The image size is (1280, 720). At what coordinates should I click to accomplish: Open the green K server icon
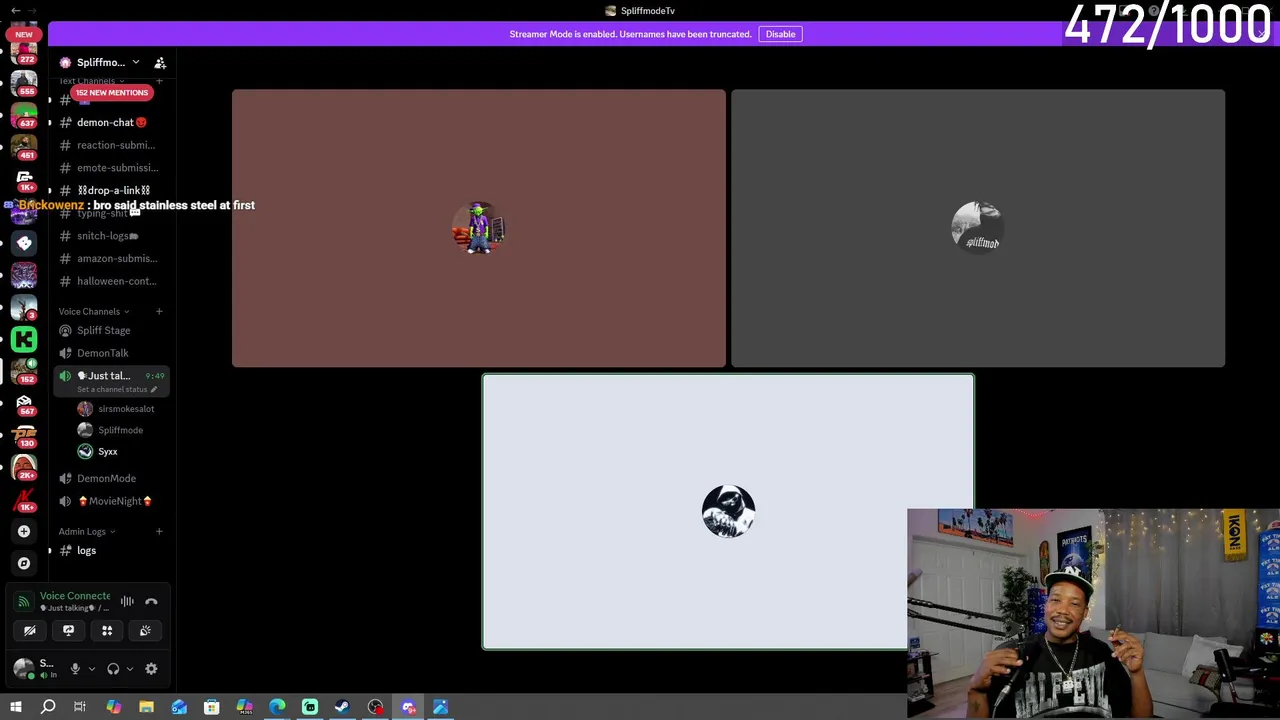[24, 340]
